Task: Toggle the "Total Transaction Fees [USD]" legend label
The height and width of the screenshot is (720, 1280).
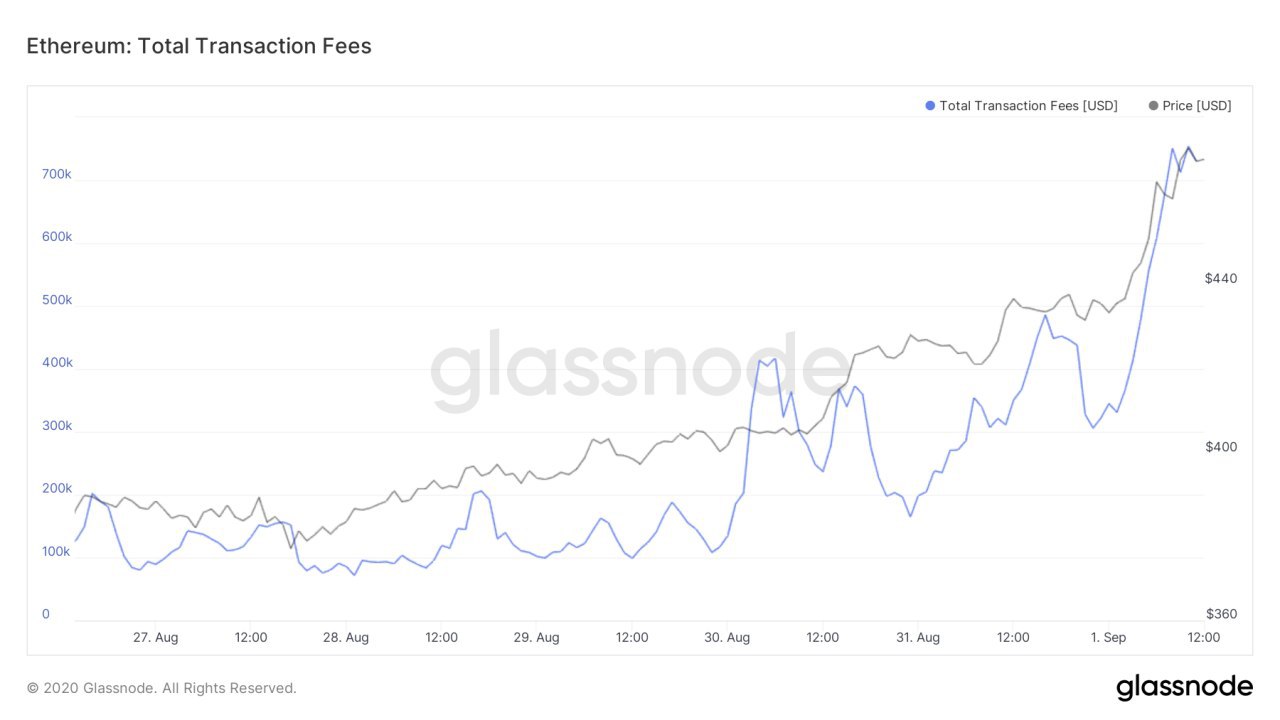Action: (x=1028, y=106)
